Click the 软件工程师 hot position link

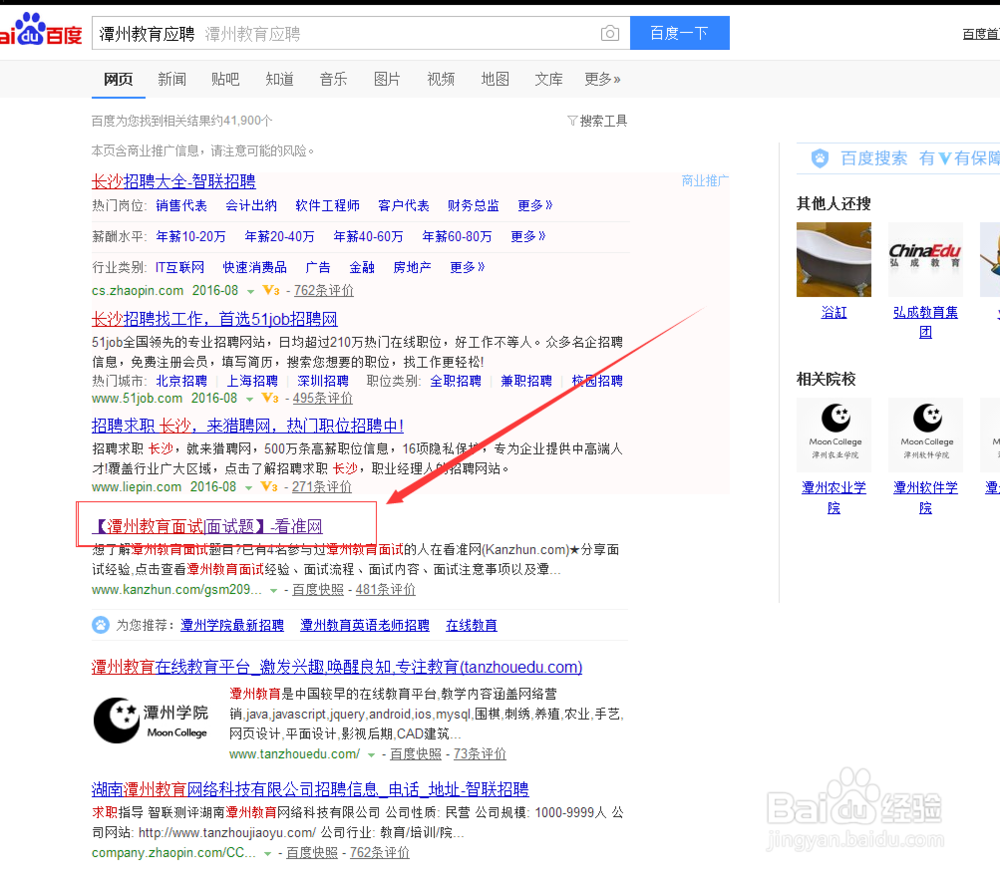click(327, 205)
